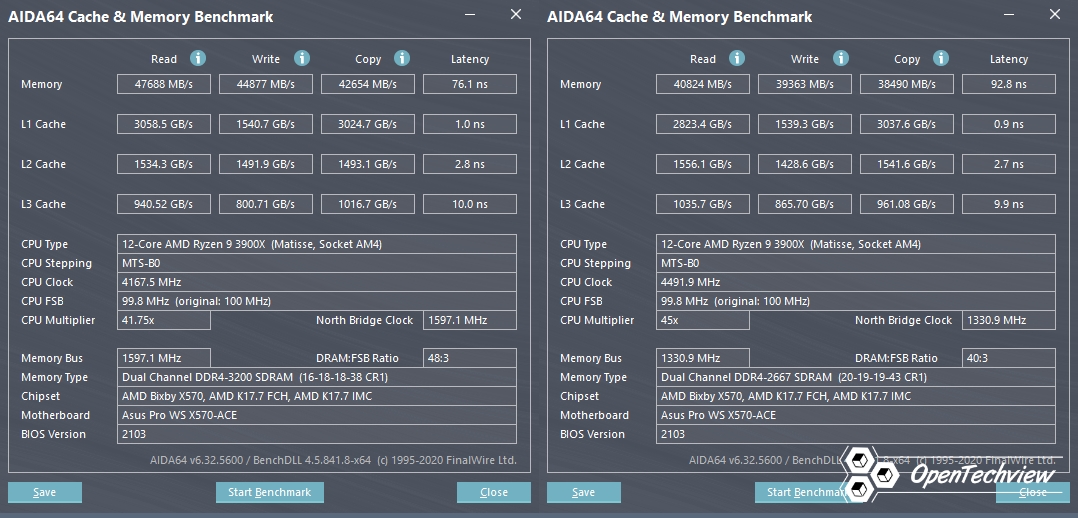Select DDR4-2667 Memory Type field
This screenshot has width=1078, height=518.
click(856, 378)
